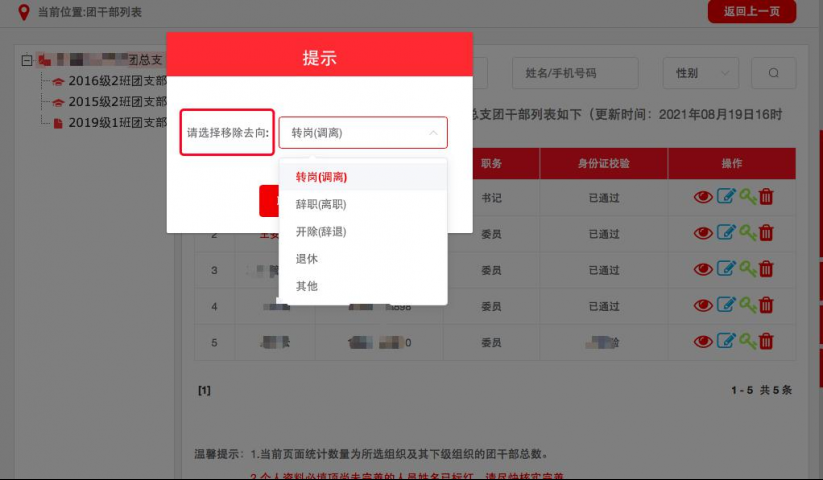Click the eye view icon in row 5

(x=703, y=341)
